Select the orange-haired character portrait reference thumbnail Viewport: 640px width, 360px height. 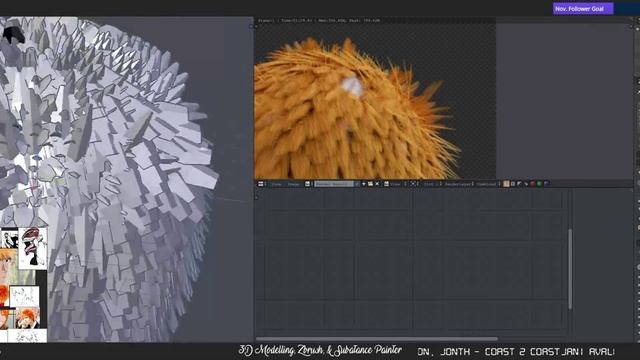pos(28,318)
